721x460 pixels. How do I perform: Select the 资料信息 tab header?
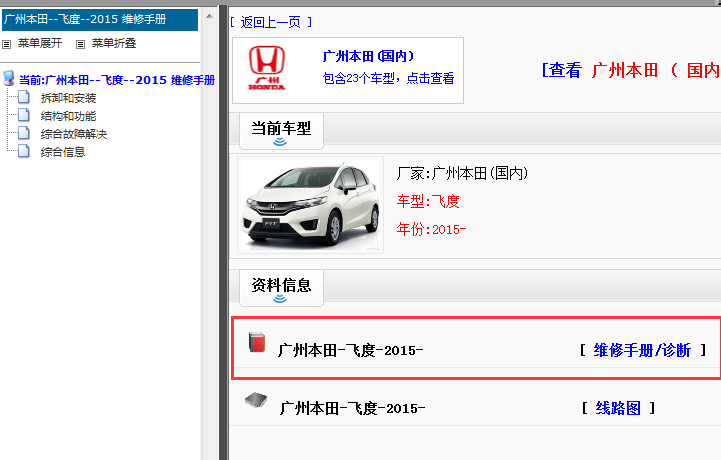(x=281, y=288)
